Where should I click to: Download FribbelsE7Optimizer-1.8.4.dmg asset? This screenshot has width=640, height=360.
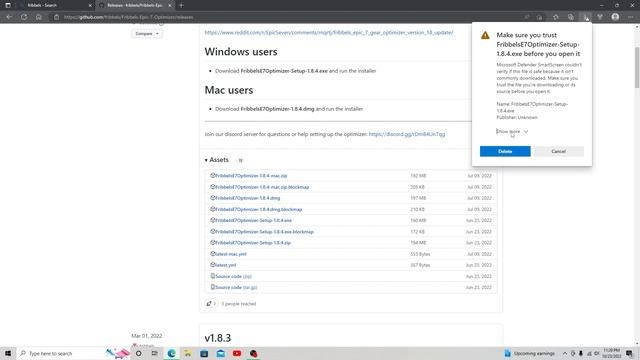(x=247, y=198)
